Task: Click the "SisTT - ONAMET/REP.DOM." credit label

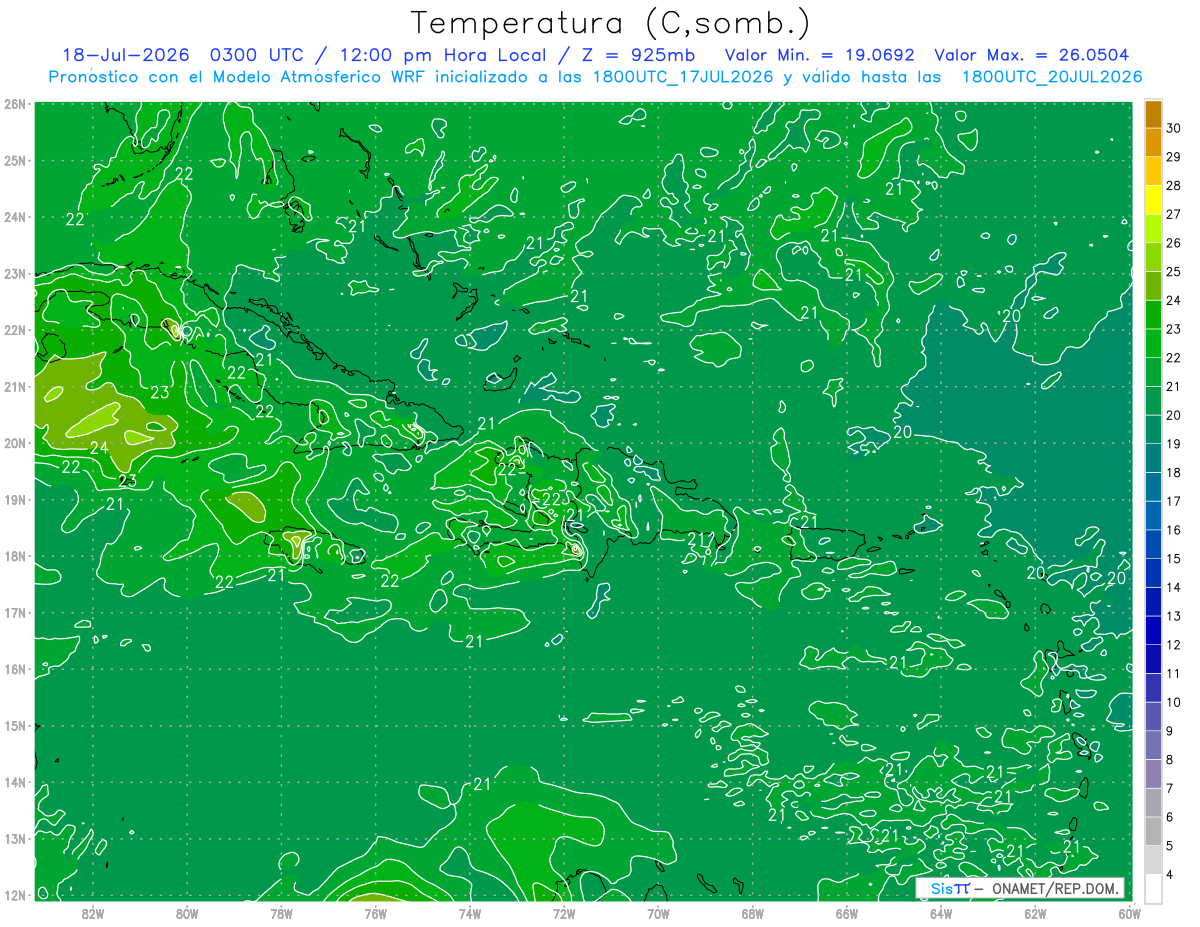Action: tap(1019, 888)
